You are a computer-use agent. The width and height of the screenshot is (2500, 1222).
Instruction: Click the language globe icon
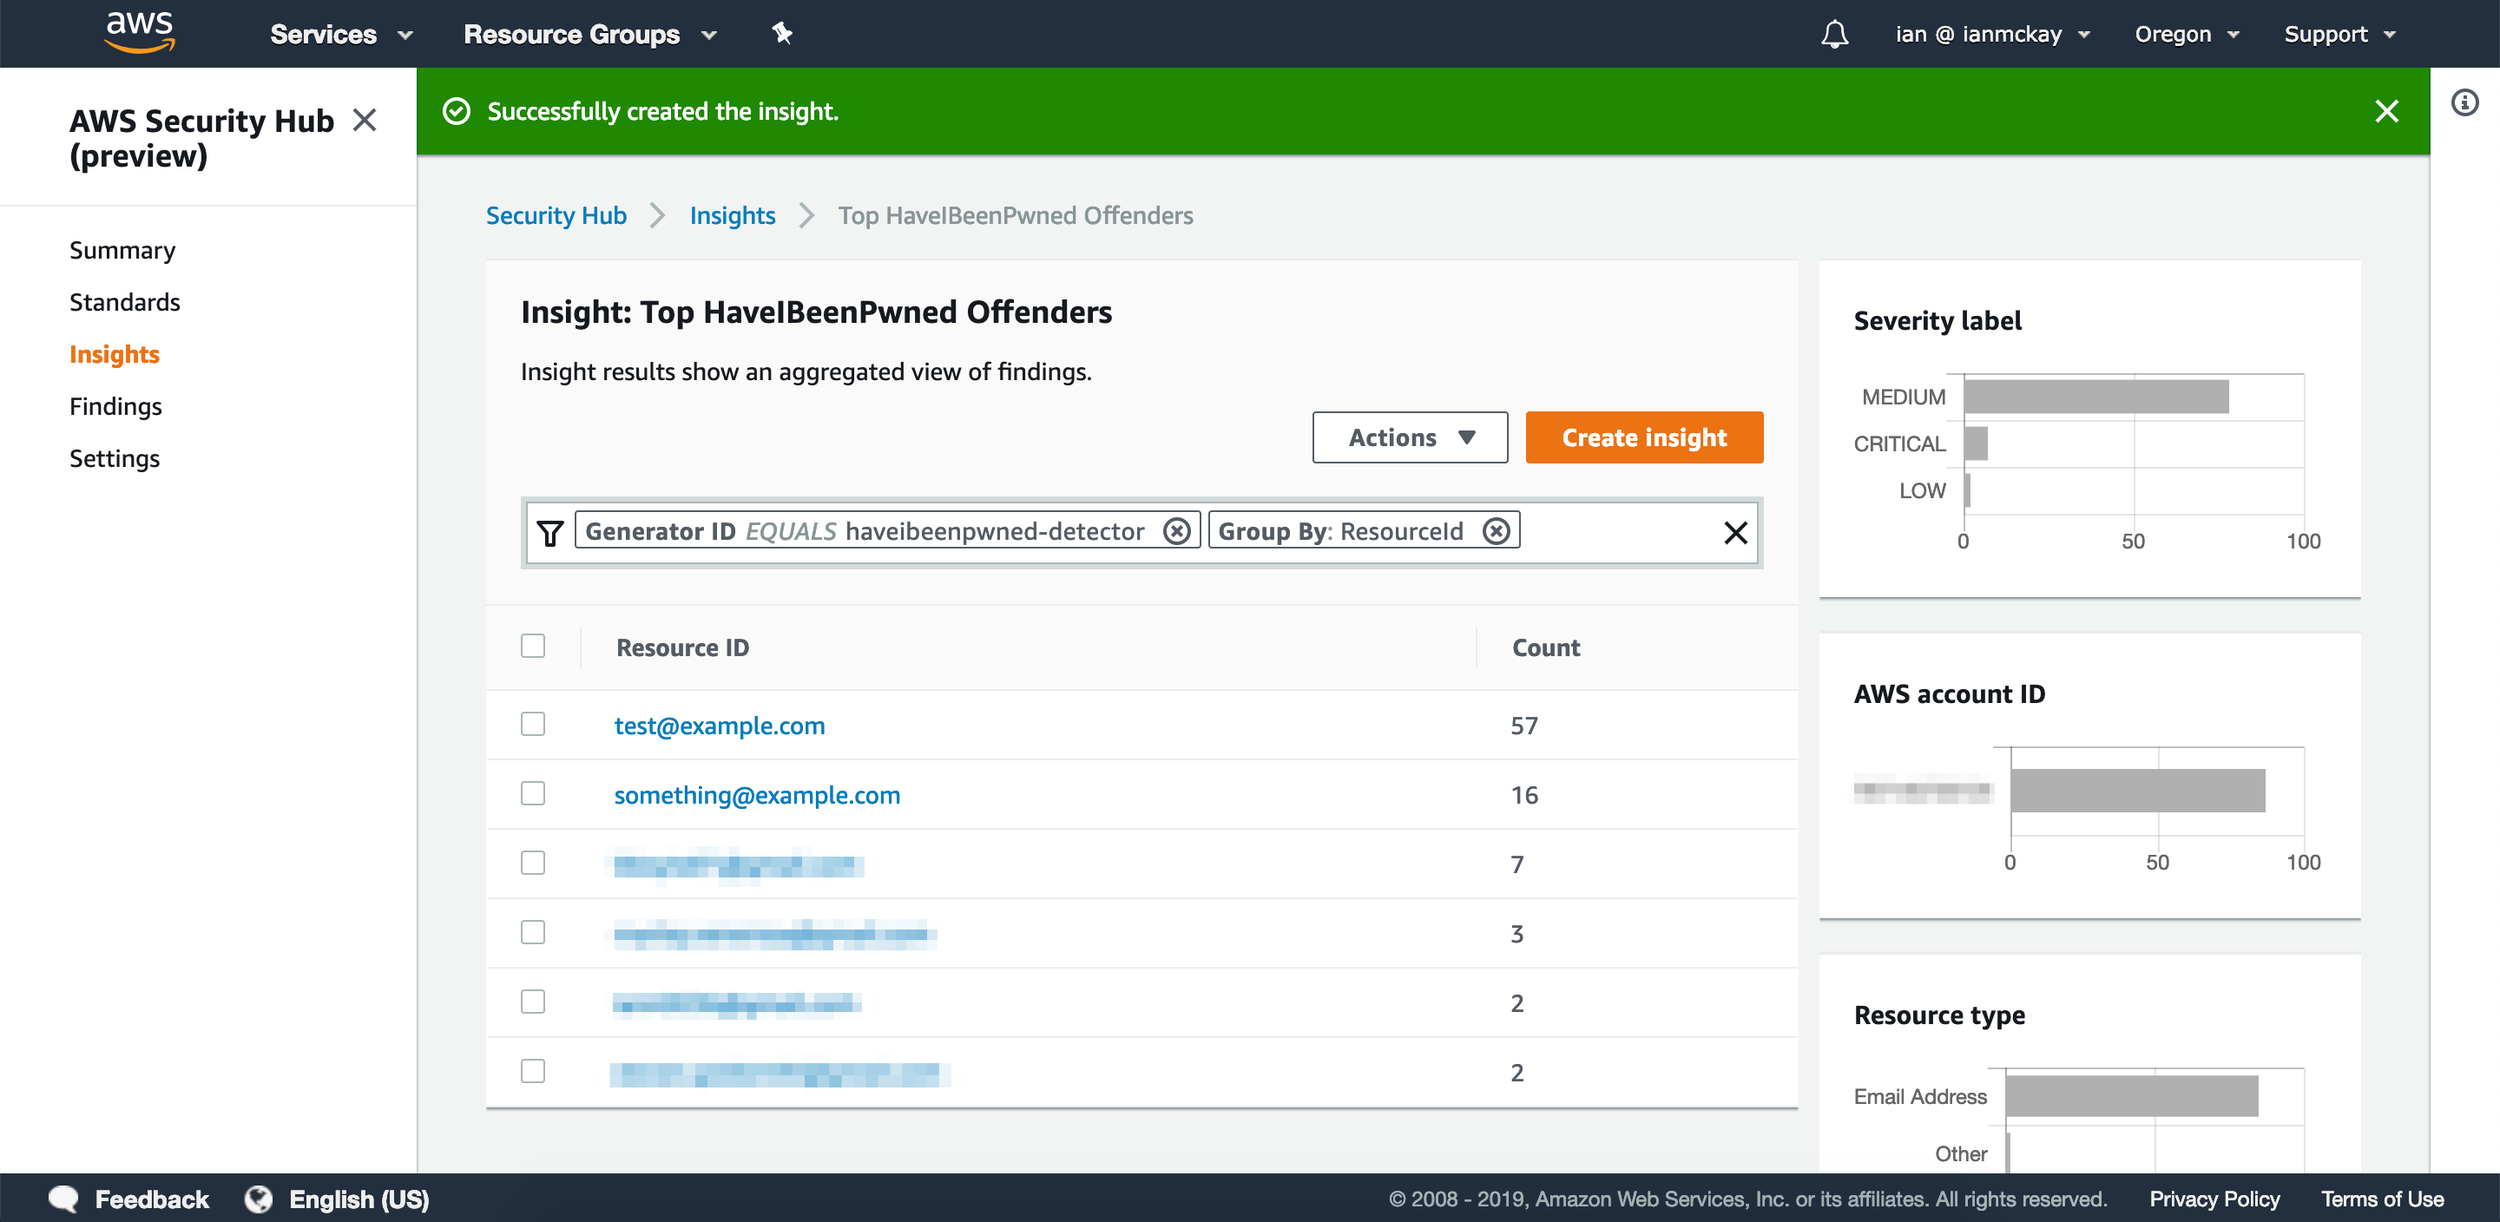pyautogui.click(x=258, y=1199)
